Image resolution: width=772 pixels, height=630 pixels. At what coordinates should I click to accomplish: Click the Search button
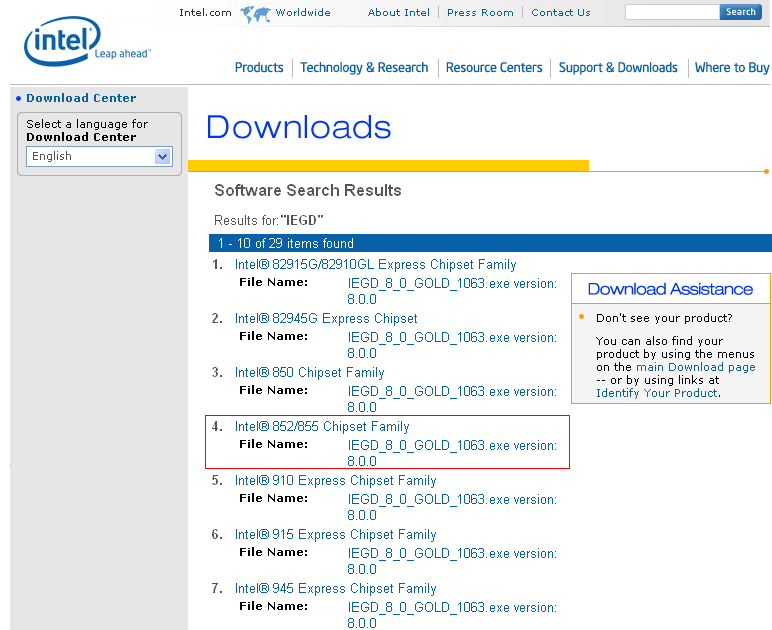coord(740,12)
